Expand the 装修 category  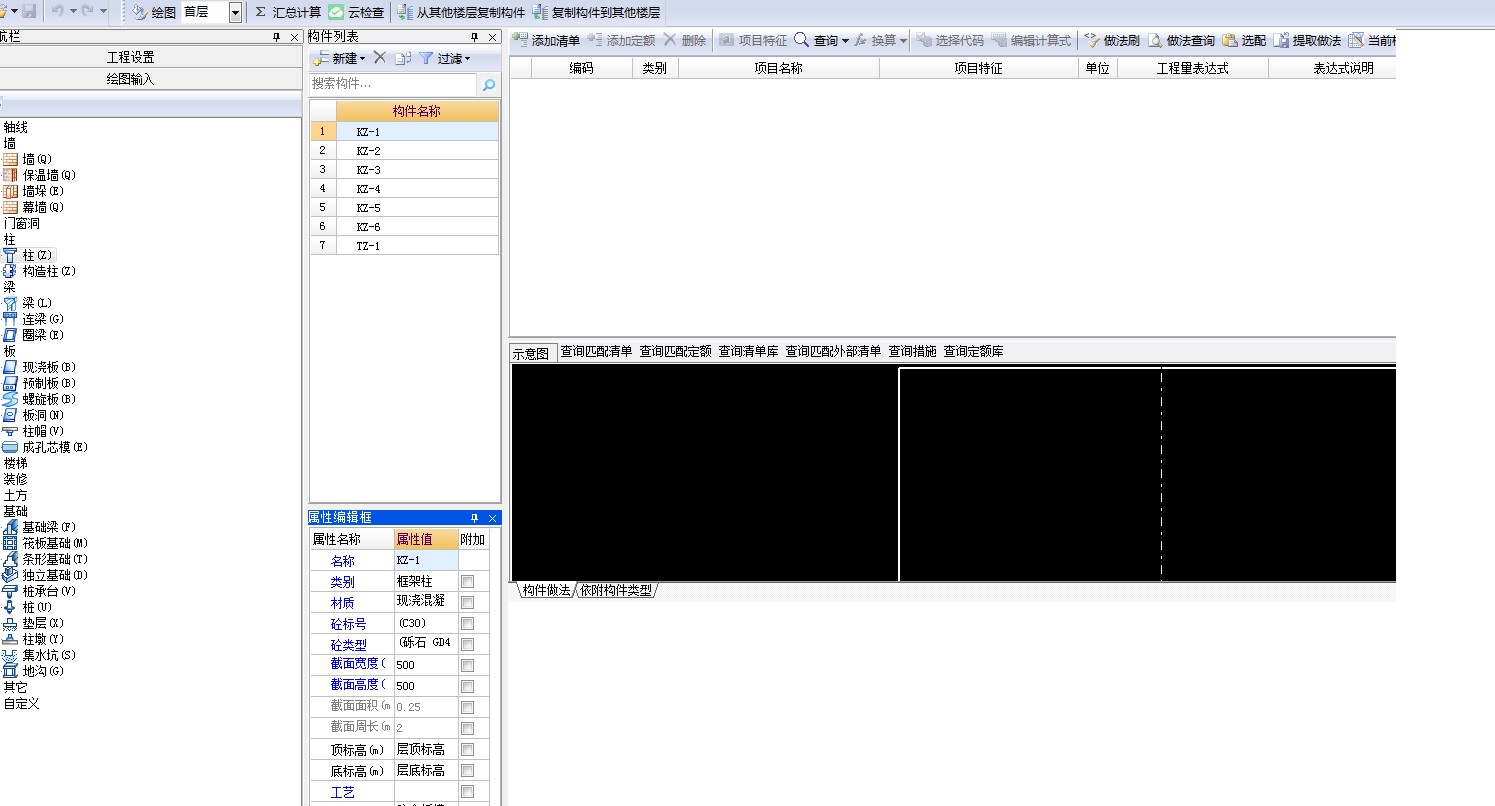15,479
